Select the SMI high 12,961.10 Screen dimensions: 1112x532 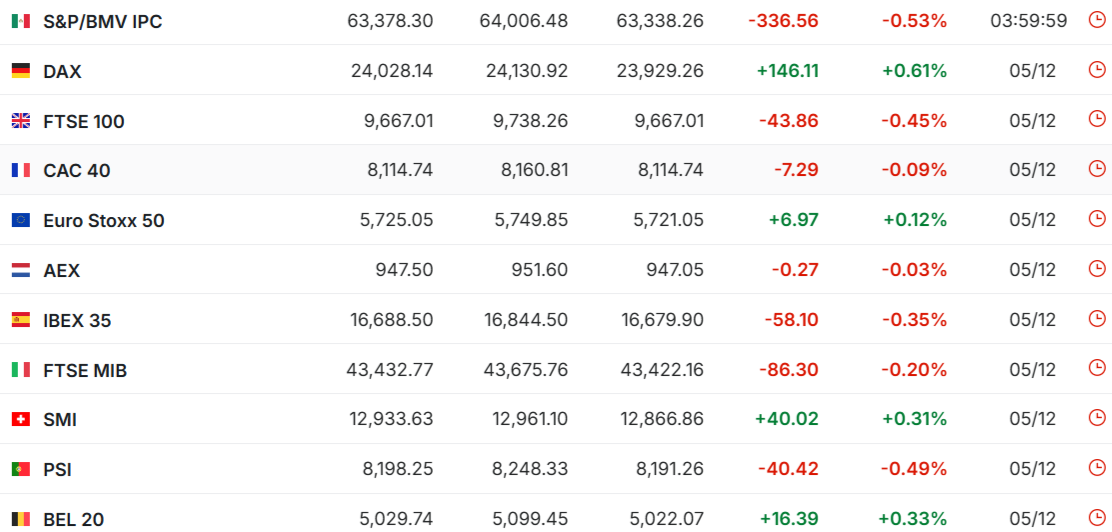pos(530,419)
